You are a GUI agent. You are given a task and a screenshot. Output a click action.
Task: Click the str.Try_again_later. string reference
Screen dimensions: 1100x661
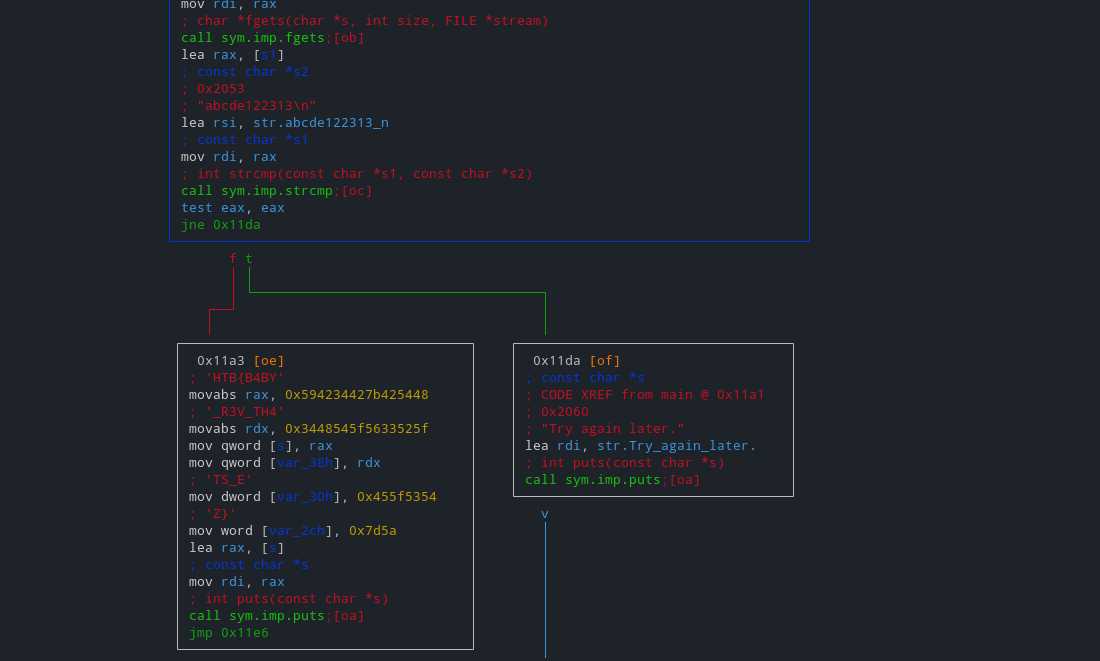coord(676,446)
